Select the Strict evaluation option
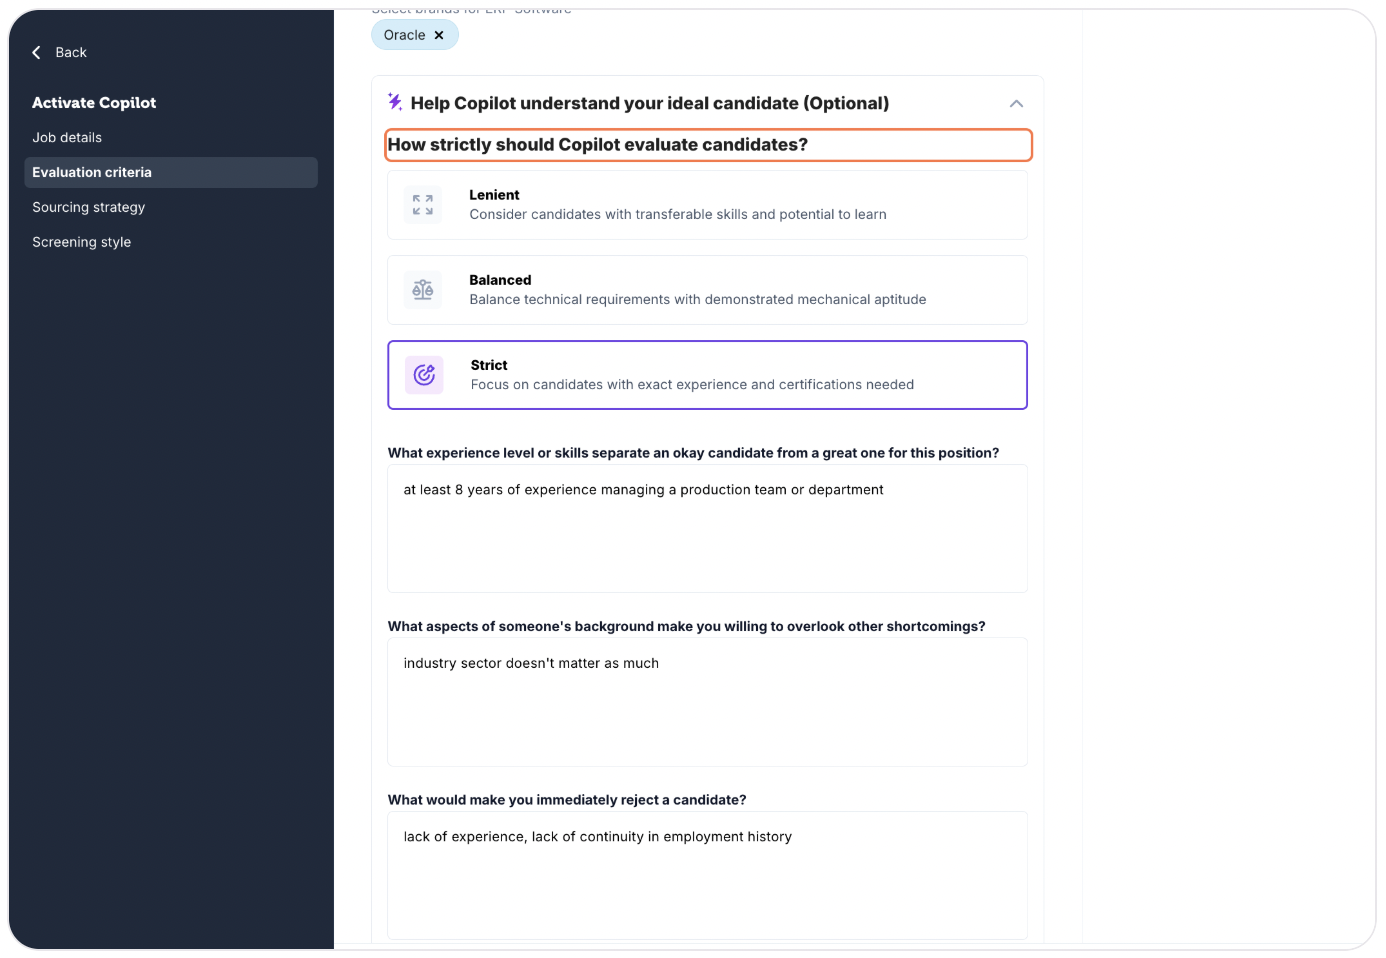Screen dimensions: 1386x958 coord(707,375)
